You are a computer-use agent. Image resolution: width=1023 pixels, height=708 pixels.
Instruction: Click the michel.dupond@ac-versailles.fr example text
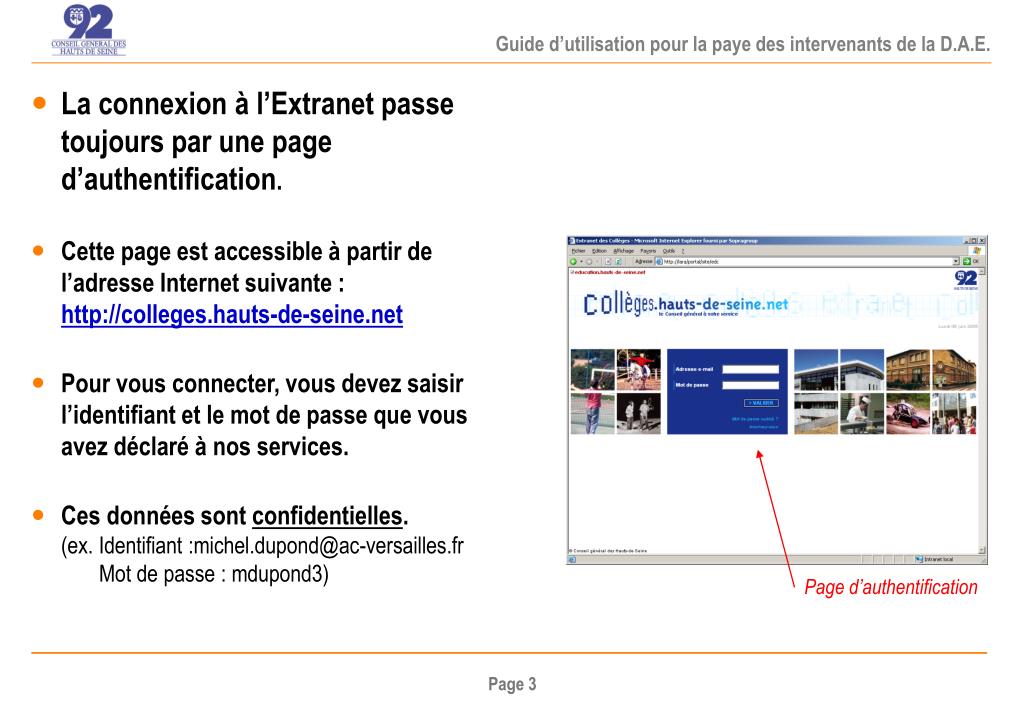coord(328,546)
